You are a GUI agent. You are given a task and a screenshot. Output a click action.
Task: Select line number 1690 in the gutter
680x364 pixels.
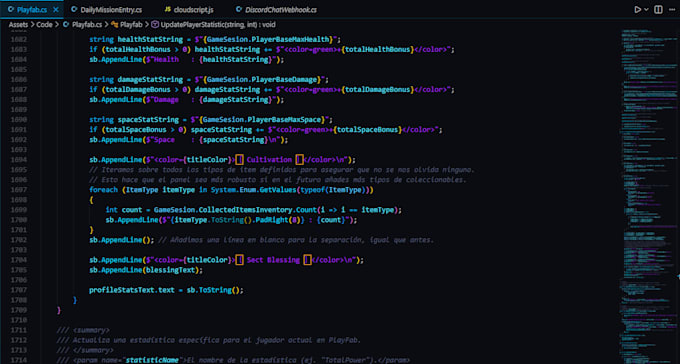click(18, 119)
